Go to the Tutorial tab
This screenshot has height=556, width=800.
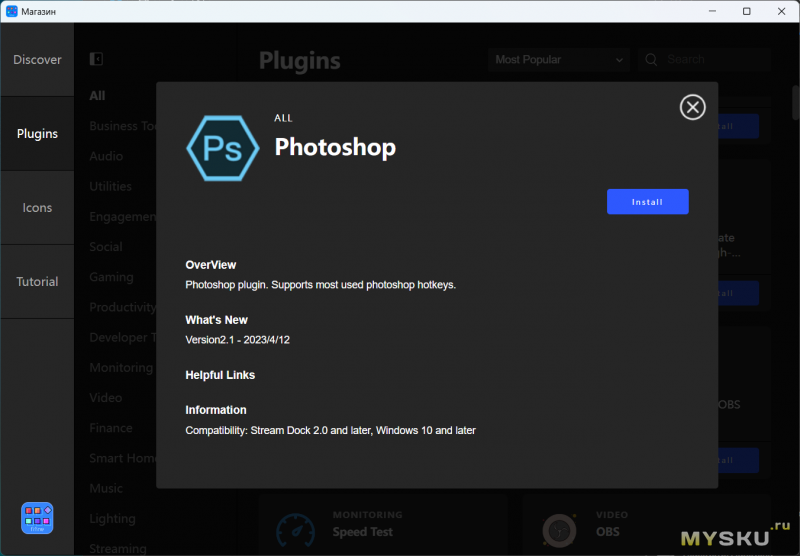tap(37, 282)
